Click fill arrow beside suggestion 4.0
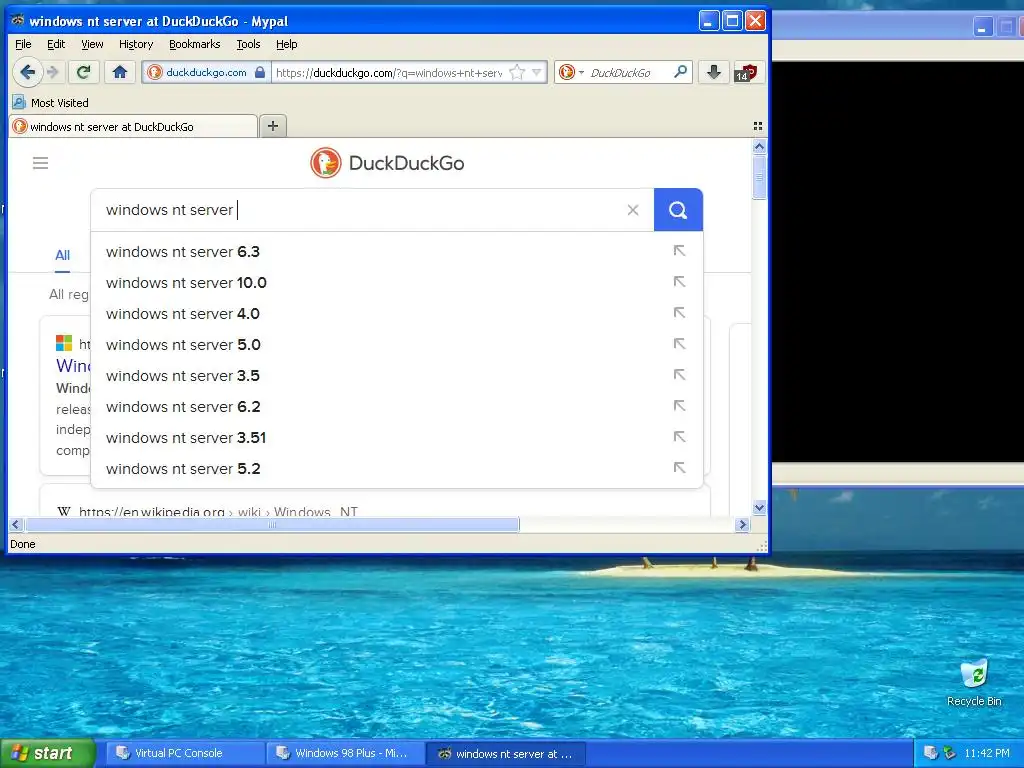The image size is (1024, 768). point(679,313)
